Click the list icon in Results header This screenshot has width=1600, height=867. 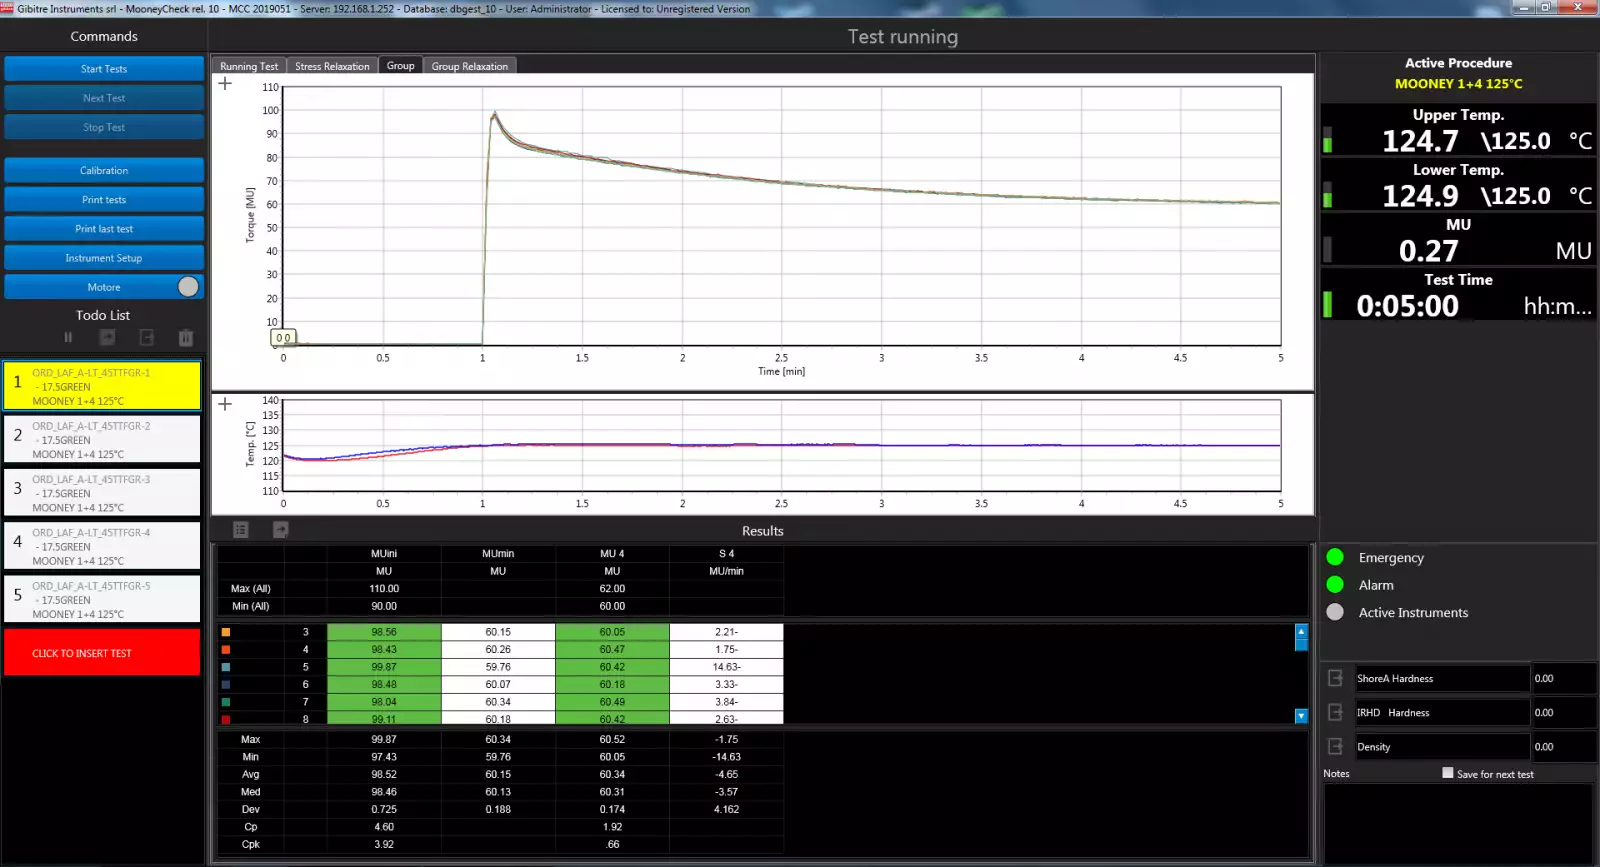click(x=241, y=530)
